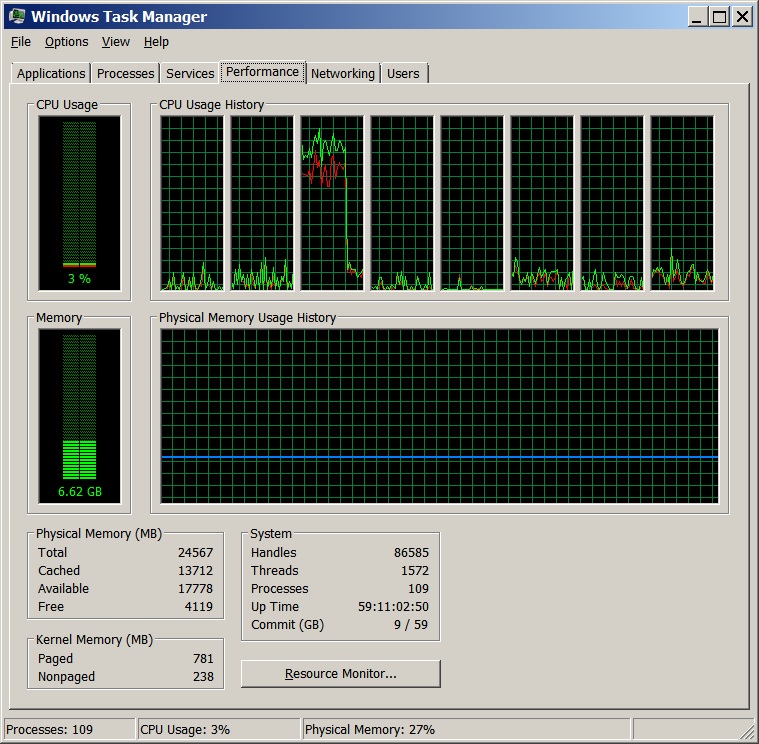Click the sixth CPU core history graph

(542, 203)
